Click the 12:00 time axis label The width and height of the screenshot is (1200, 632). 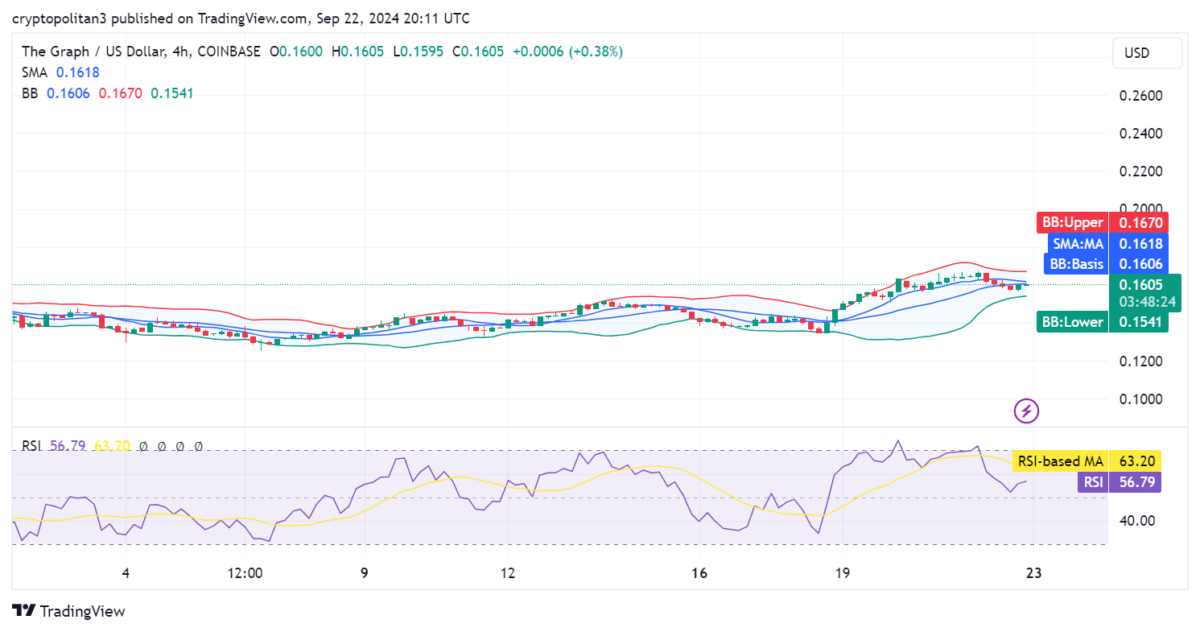245,573
